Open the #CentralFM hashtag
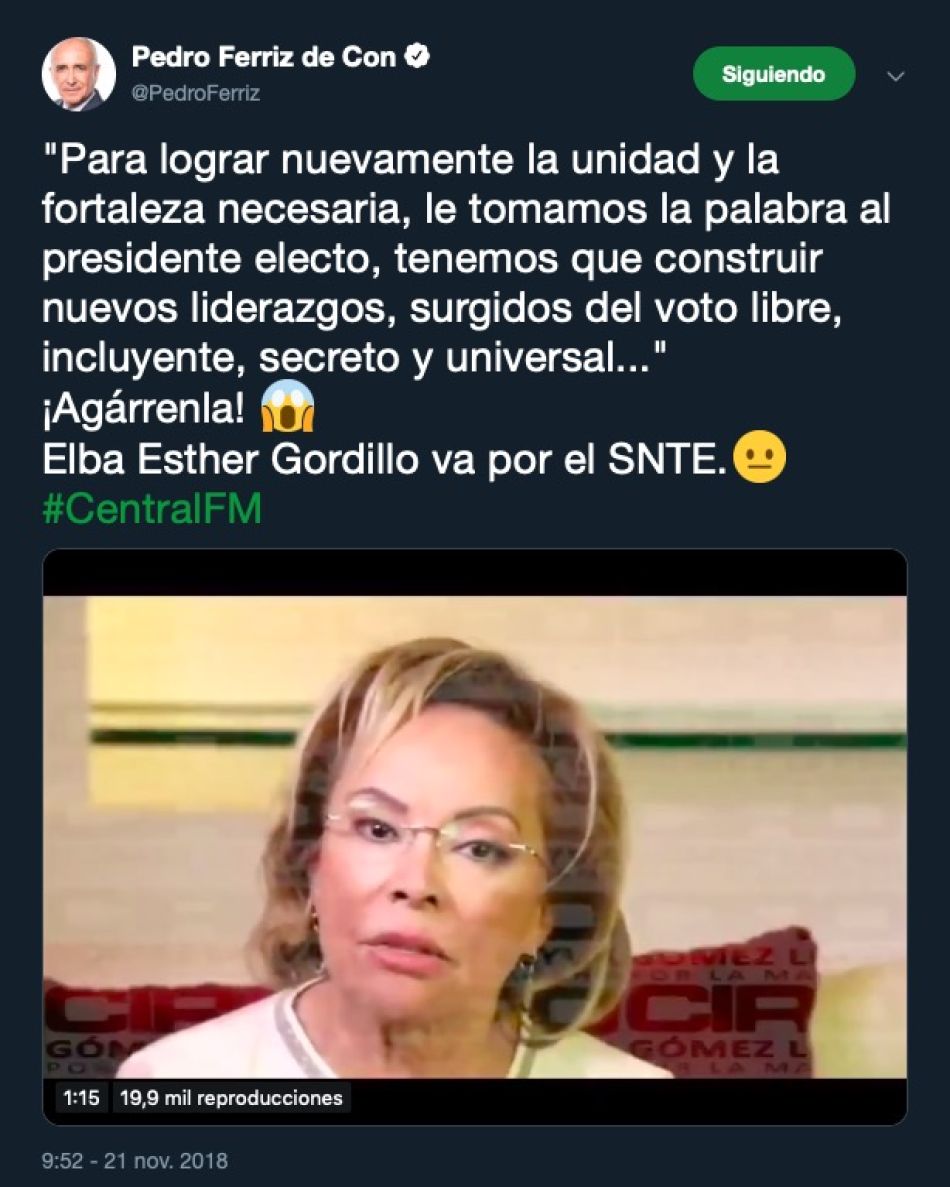 [x=152, y=509]
